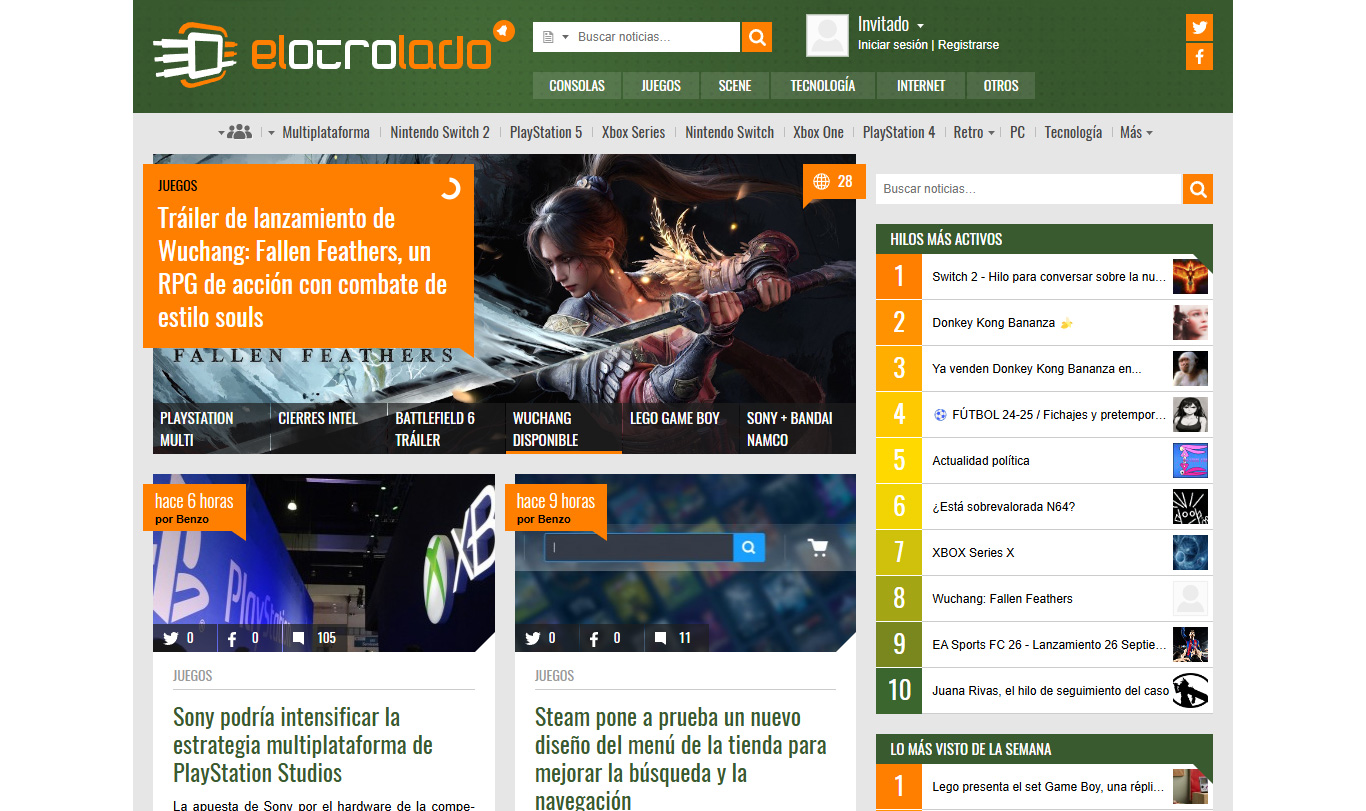The height and width of the screenshot is (811, 1366).
Task: Click the comments icon showing 105
Action: (298, 638)
